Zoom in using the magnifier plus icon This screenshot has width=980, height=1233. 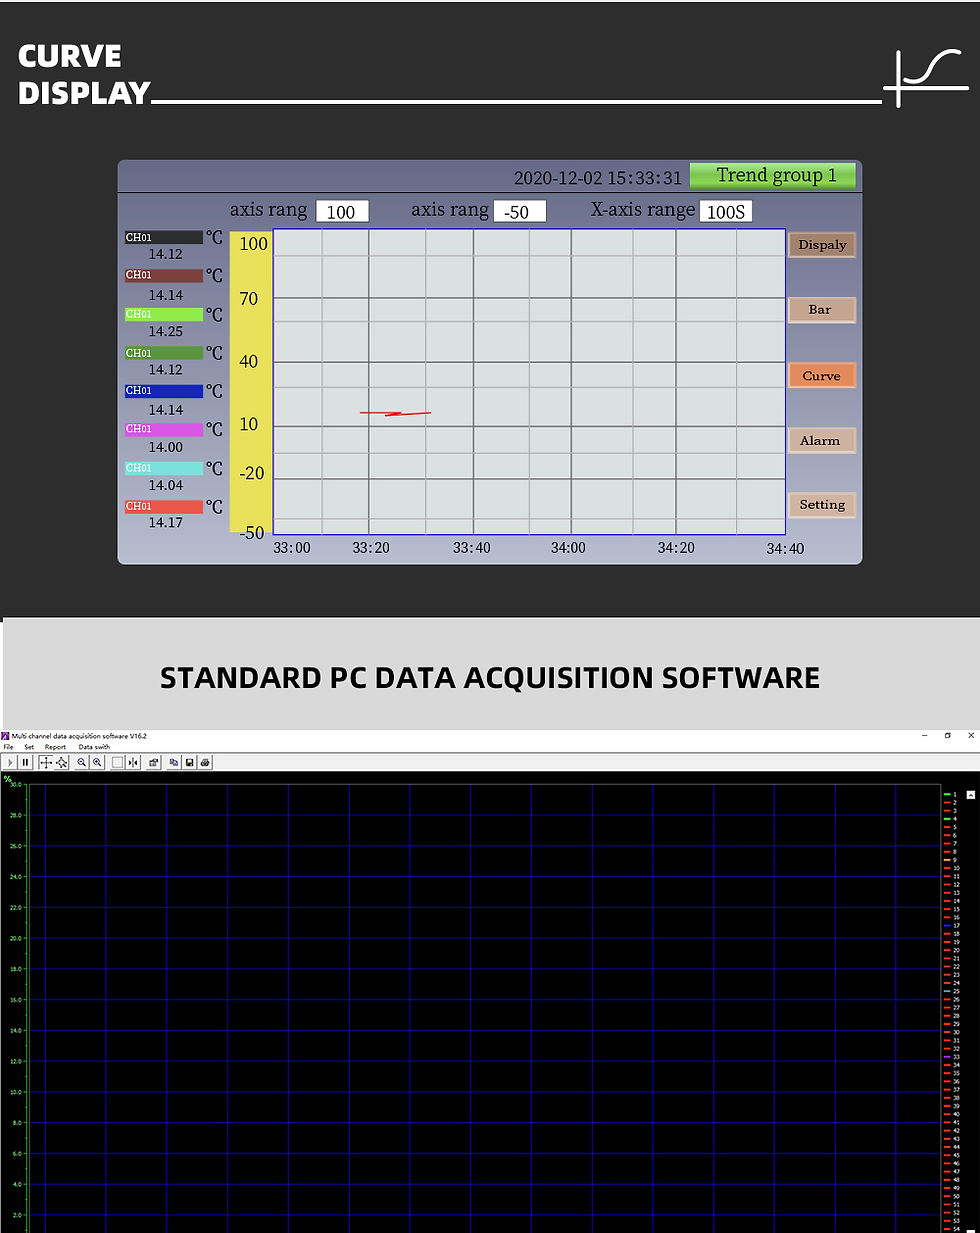pyautogui.click(x=97, y=762)
